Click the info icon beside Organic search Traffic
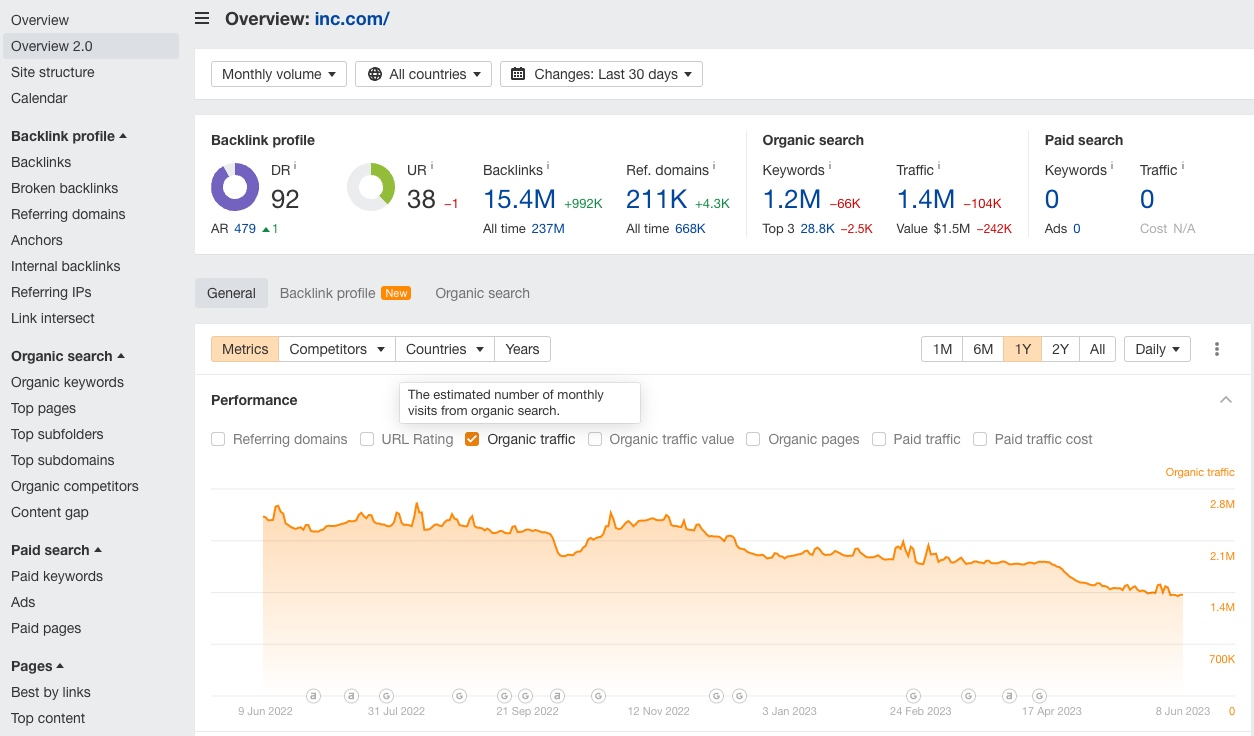The width and height of the screenshot is (1254, 736). pyautogui.click(x=939, y=167)
